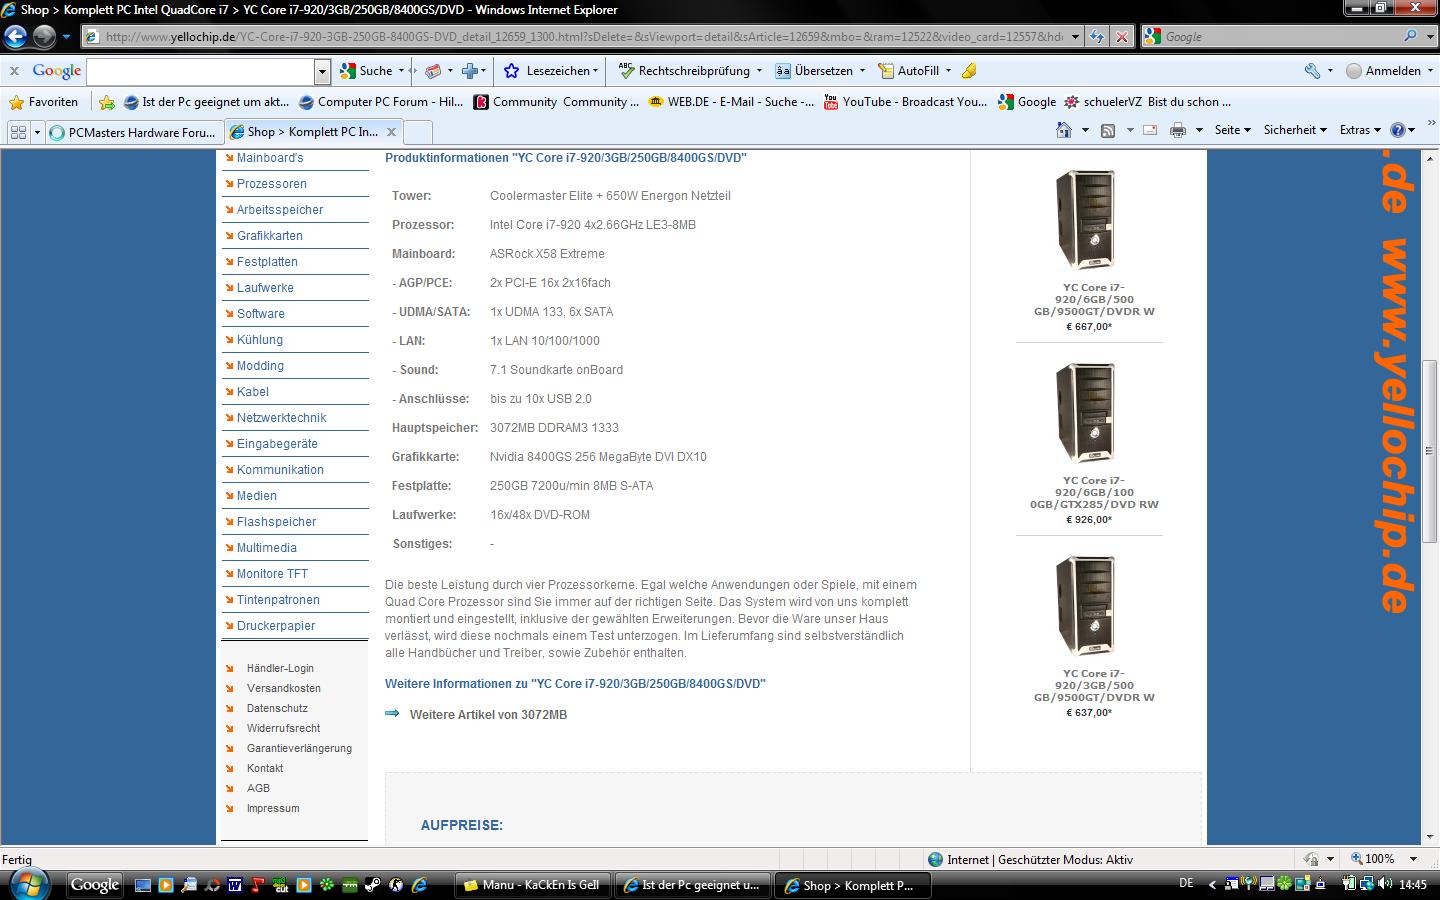
Task: Open the Übersetzen dropdown arrow
Action: click(862, 71)
